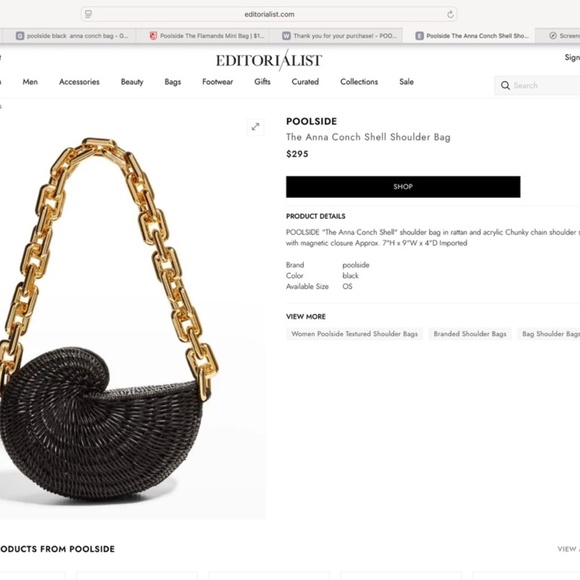Click the site settings icon in address bar

tap(88, 14)
